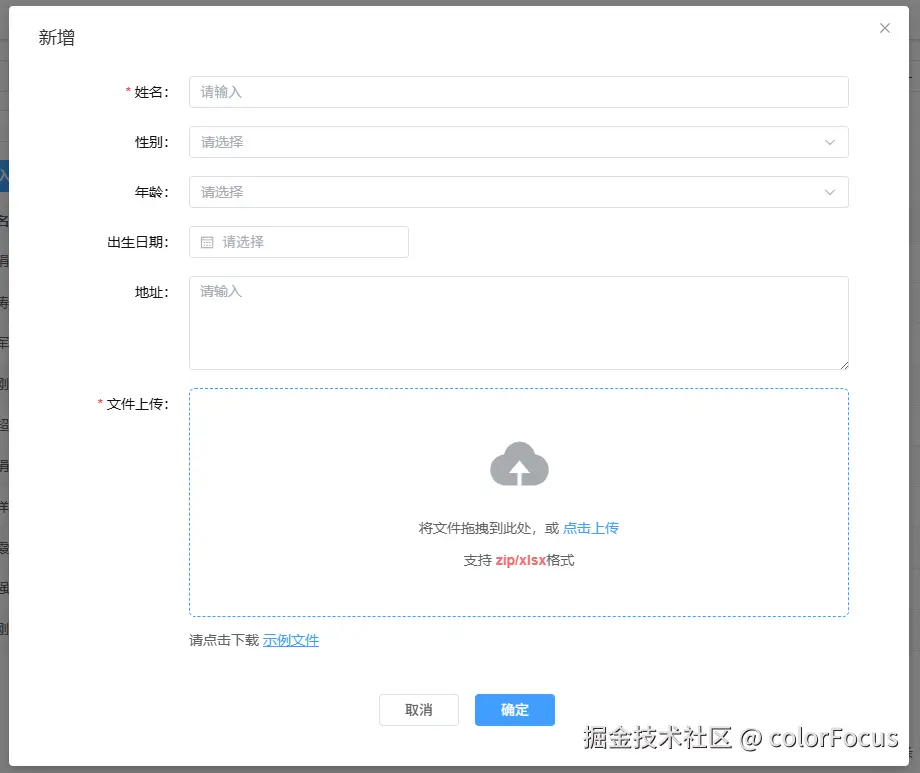Click the 新增 dialog title
This screenshot has height=773, width=920.
pyautogui.click(x=57, y=38)
